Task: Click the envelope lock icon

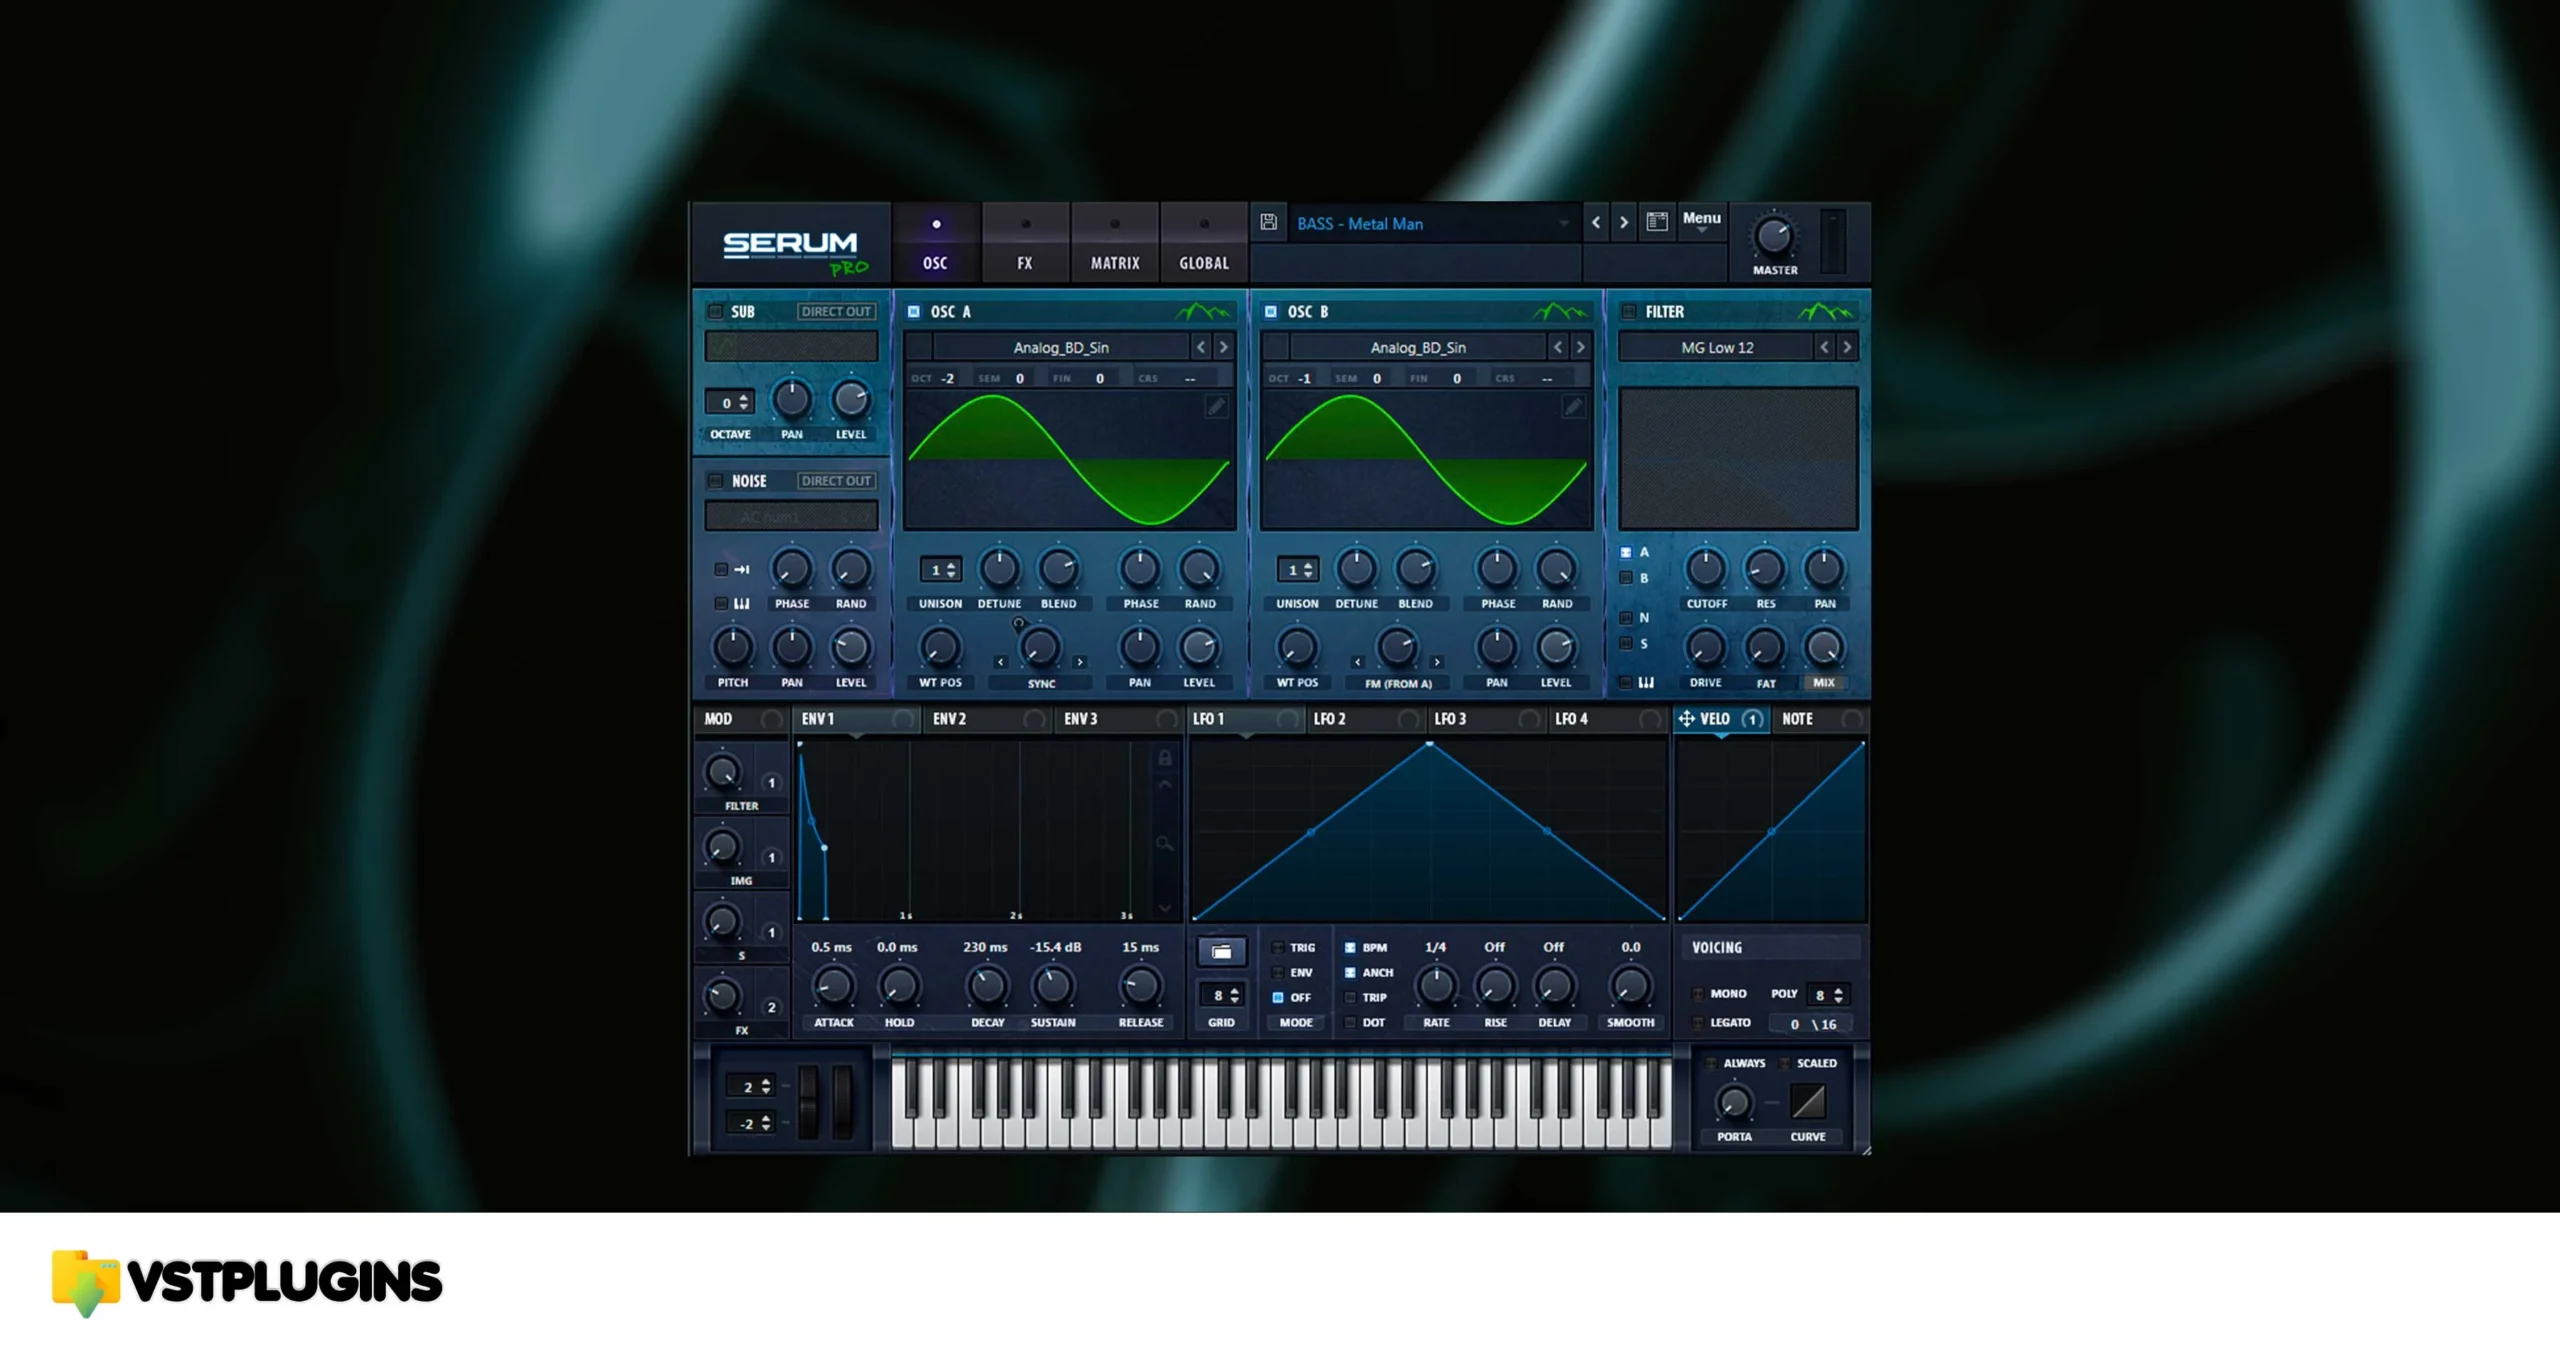Action: [x=1165, y=758]
